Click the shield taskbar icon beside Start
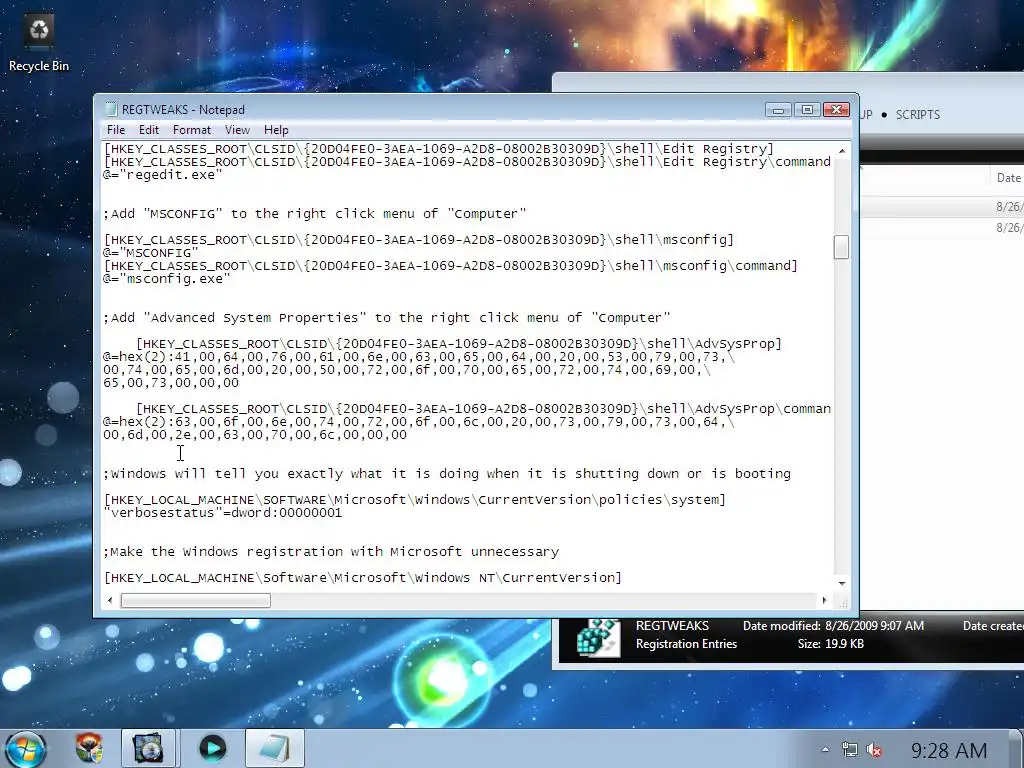The width and height of the screenshot is (1024, 768). pyautogui.click(x=89, y=748)
